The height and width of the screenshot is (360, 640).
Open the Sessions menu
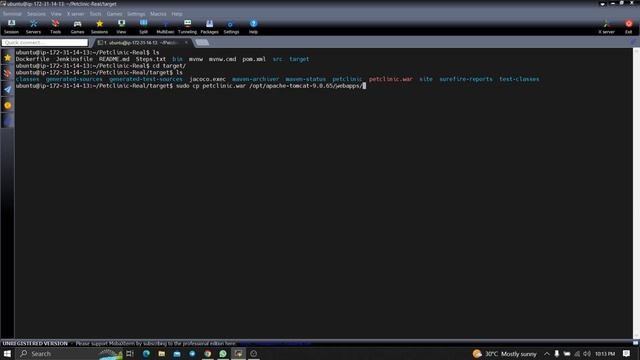(36, 14)
